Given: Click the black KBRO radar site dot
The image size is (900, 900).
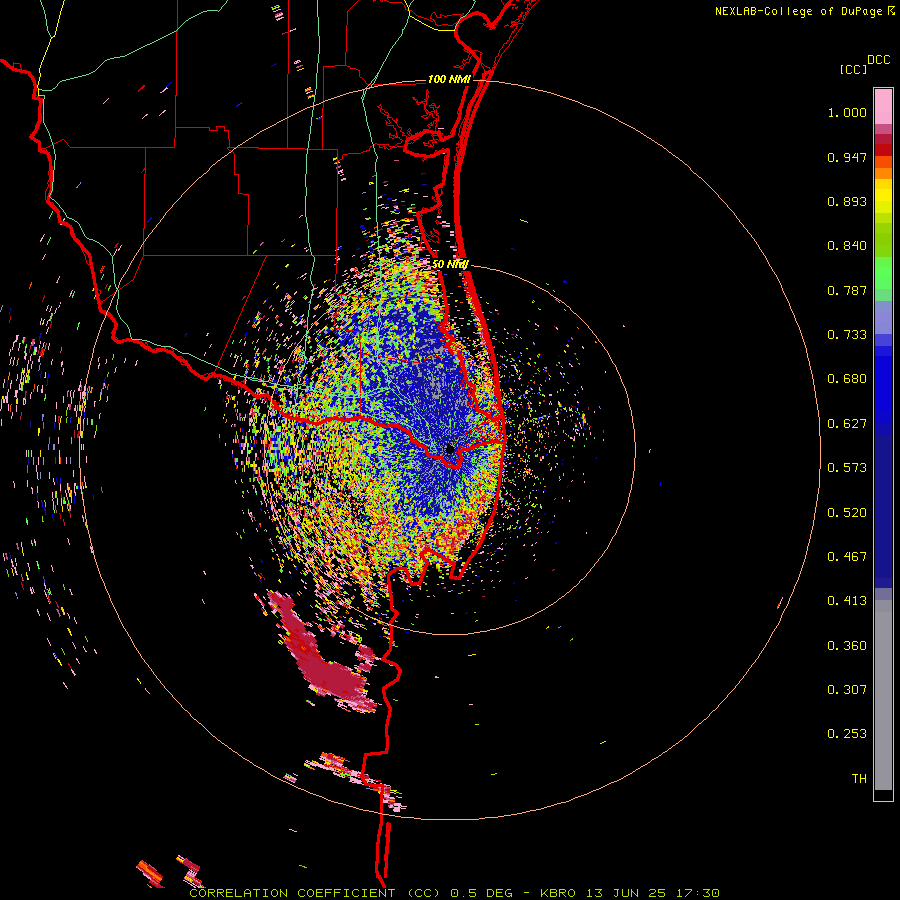Looking at the screenshot, I should point(450,449).
